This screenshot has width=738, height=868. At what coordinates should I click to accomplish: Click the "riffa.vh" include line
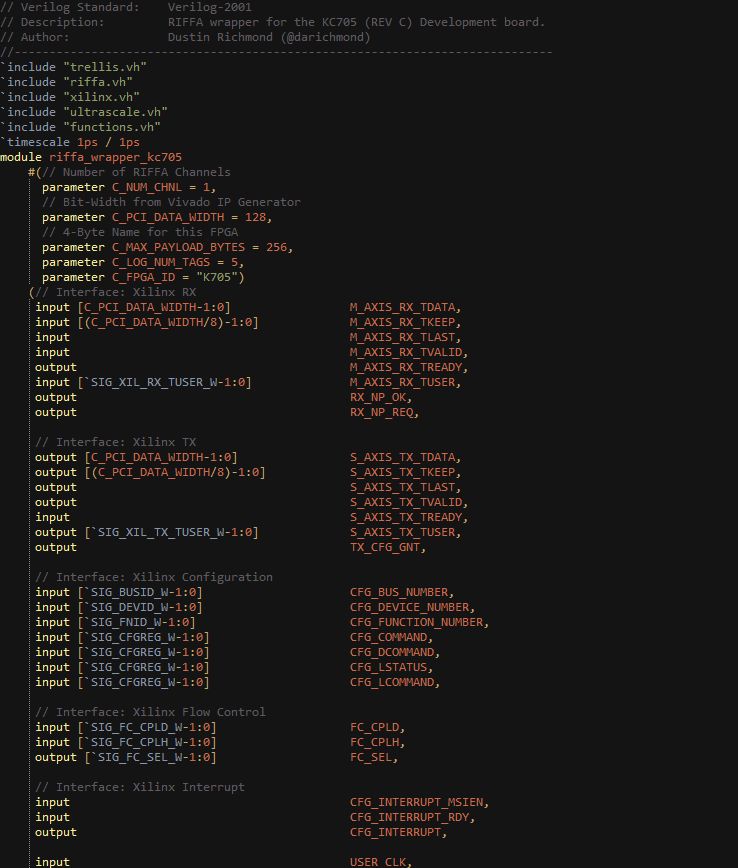(66, 82)
